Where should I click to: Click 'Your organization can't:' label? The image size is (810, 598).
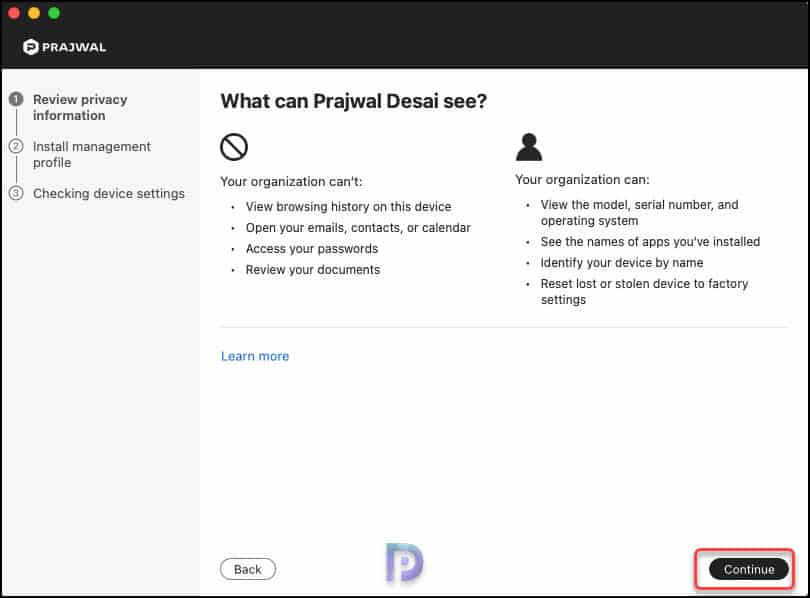click(291, 182)
